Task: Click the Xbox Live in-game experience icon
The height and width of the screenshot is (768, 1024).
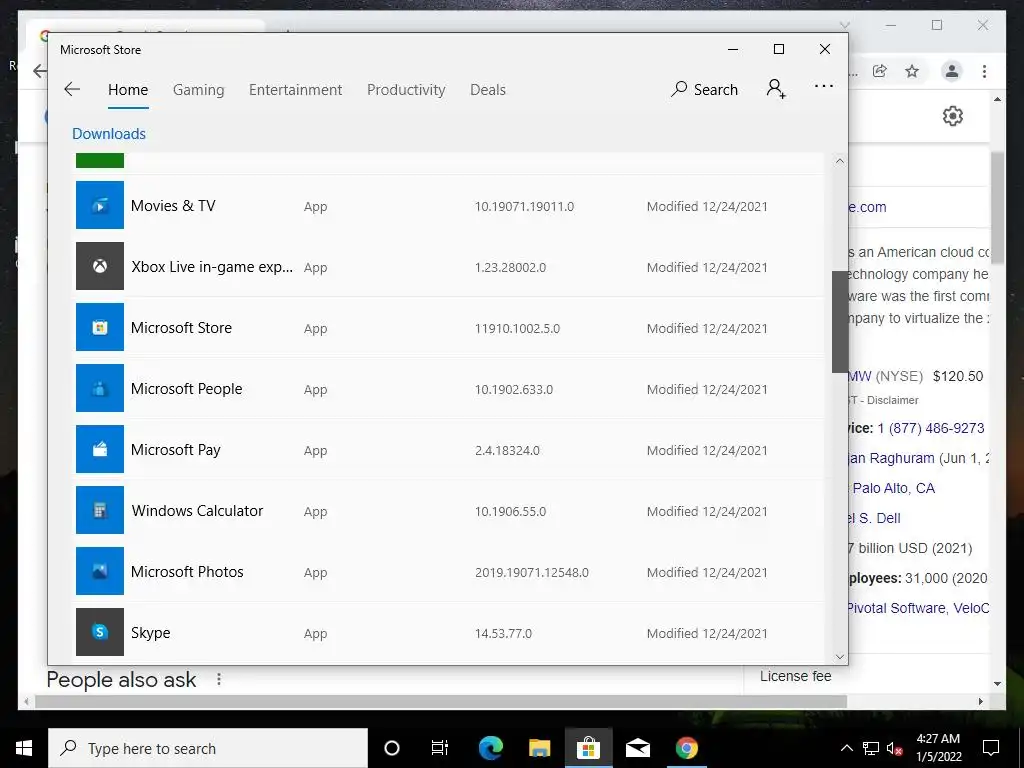Action: tap(99, 266)
